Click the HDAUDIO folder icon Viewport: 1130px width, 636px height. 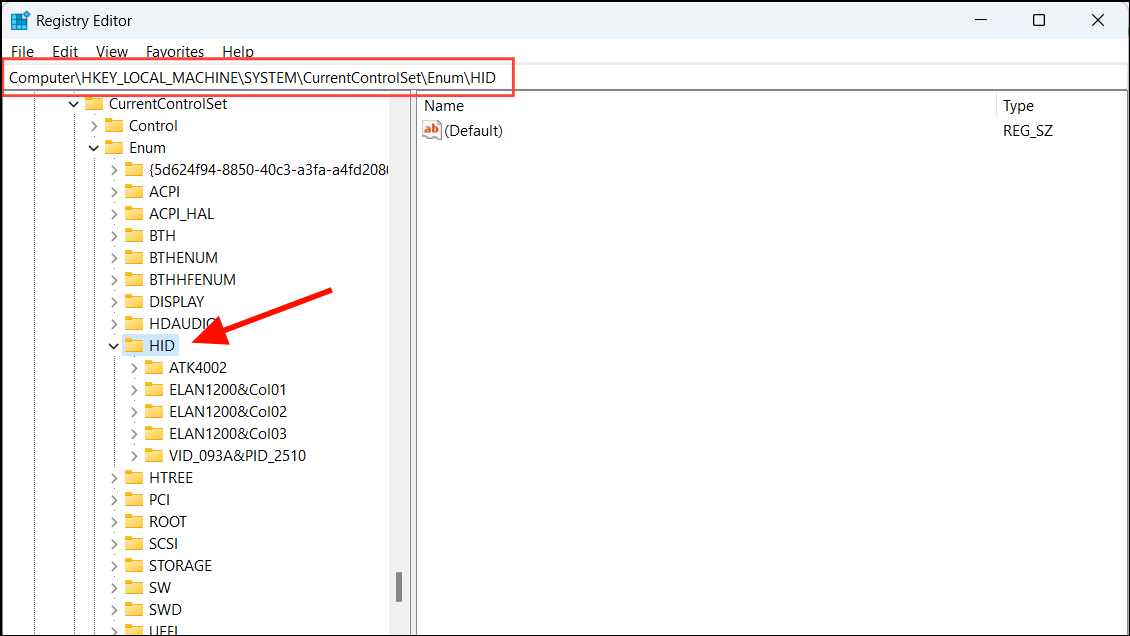[x=134, y=323]
